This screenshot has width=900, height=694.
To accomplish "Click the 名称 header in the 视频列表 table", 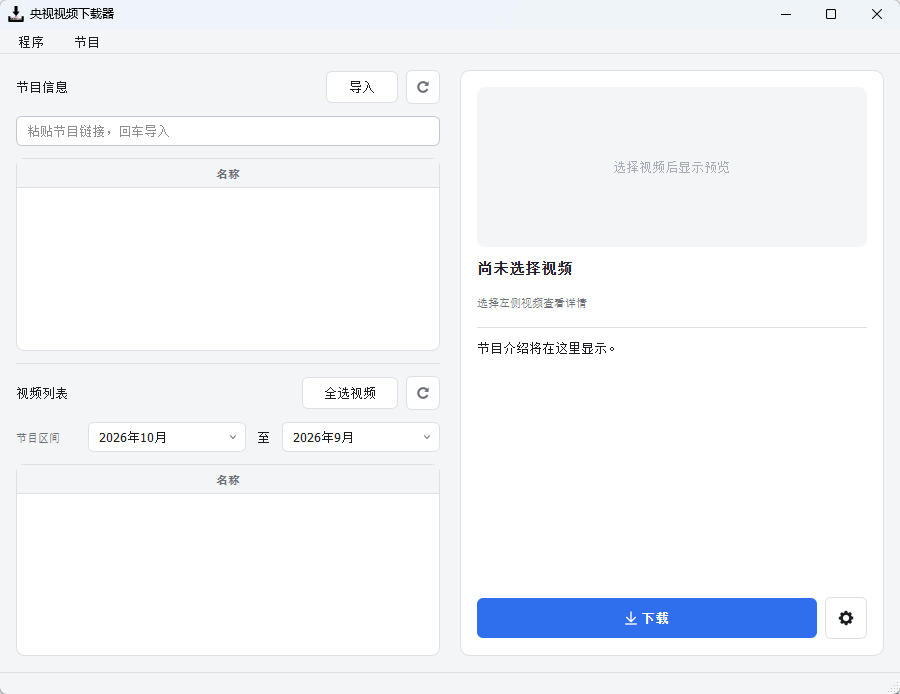I will [228, 480].
